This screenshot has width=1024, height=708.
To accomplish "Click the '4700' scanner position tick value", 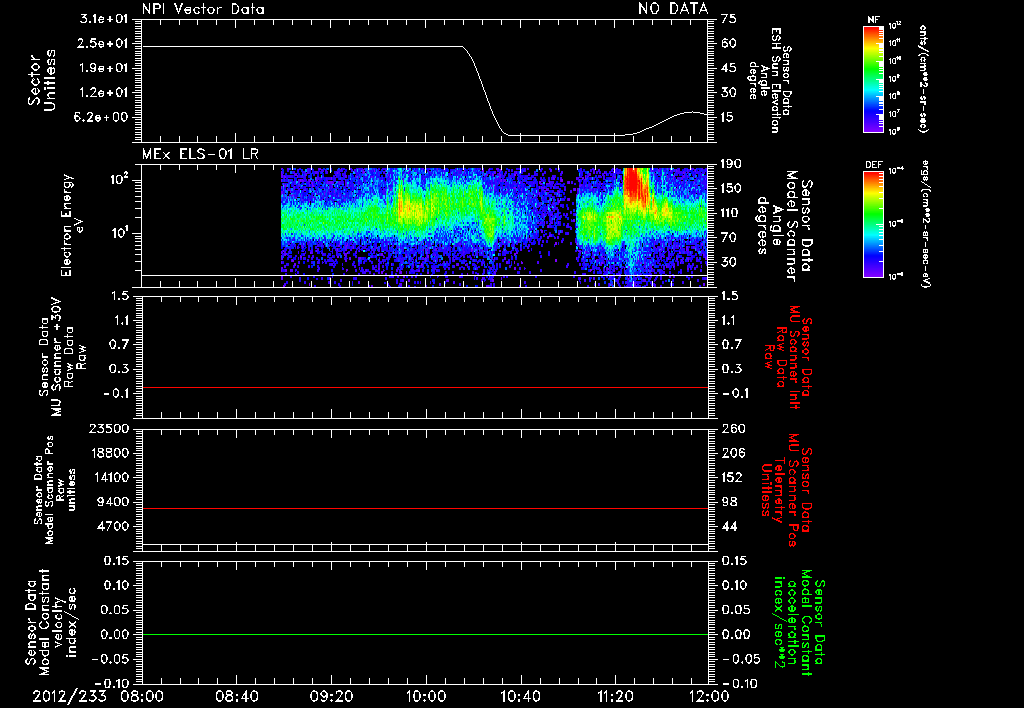I will (x=113, y=526).
